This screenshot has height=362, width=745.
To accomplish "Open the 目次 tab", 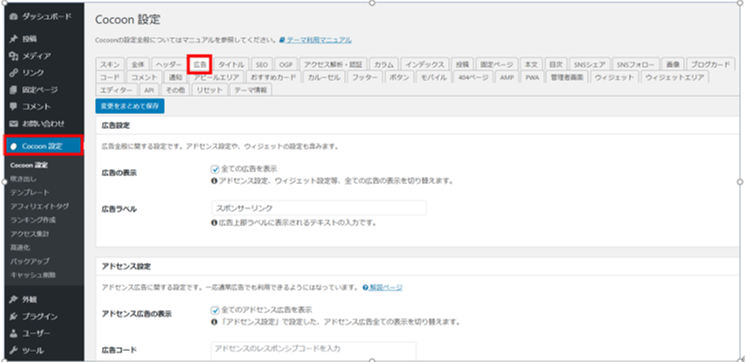I will tap(555, 65).
